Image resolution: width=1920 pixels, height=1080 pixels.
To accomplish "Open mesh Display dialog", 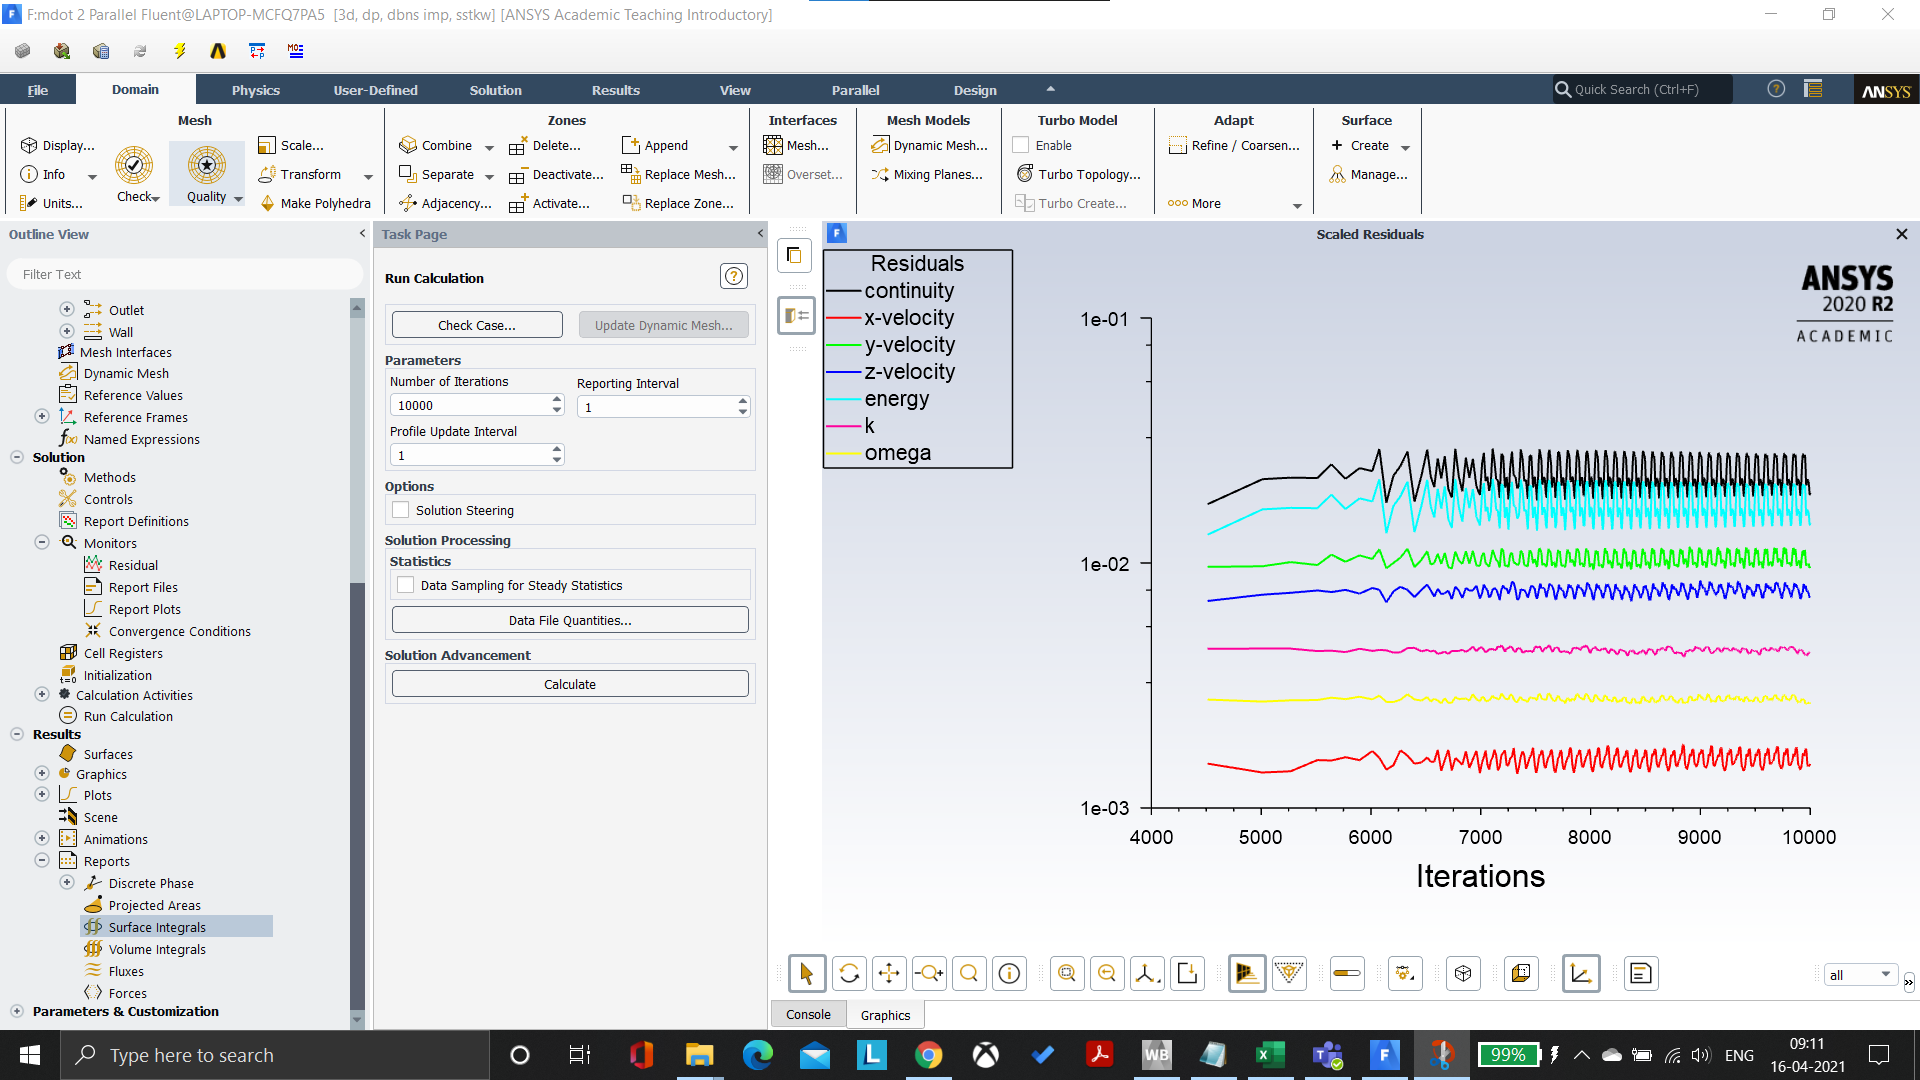I will pyautogui.click(x=58, y=145).
